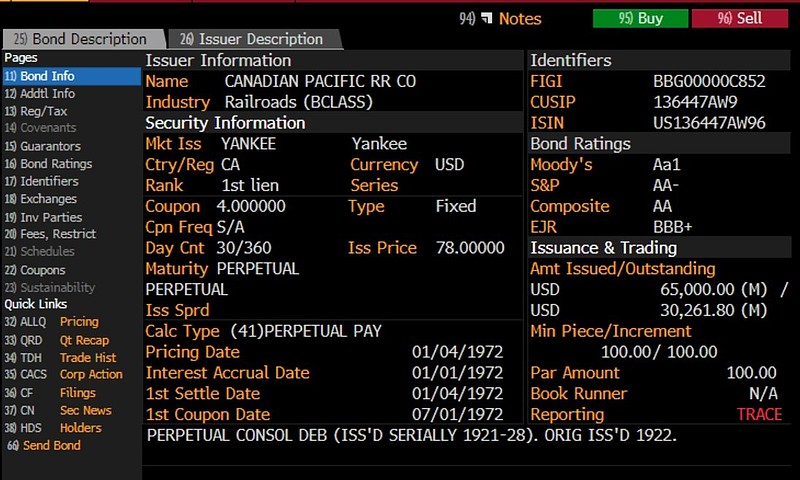Click Composite rating AA
Viewport: 800px width, 480px height.
pyautogui.click(x=662, y=206)
